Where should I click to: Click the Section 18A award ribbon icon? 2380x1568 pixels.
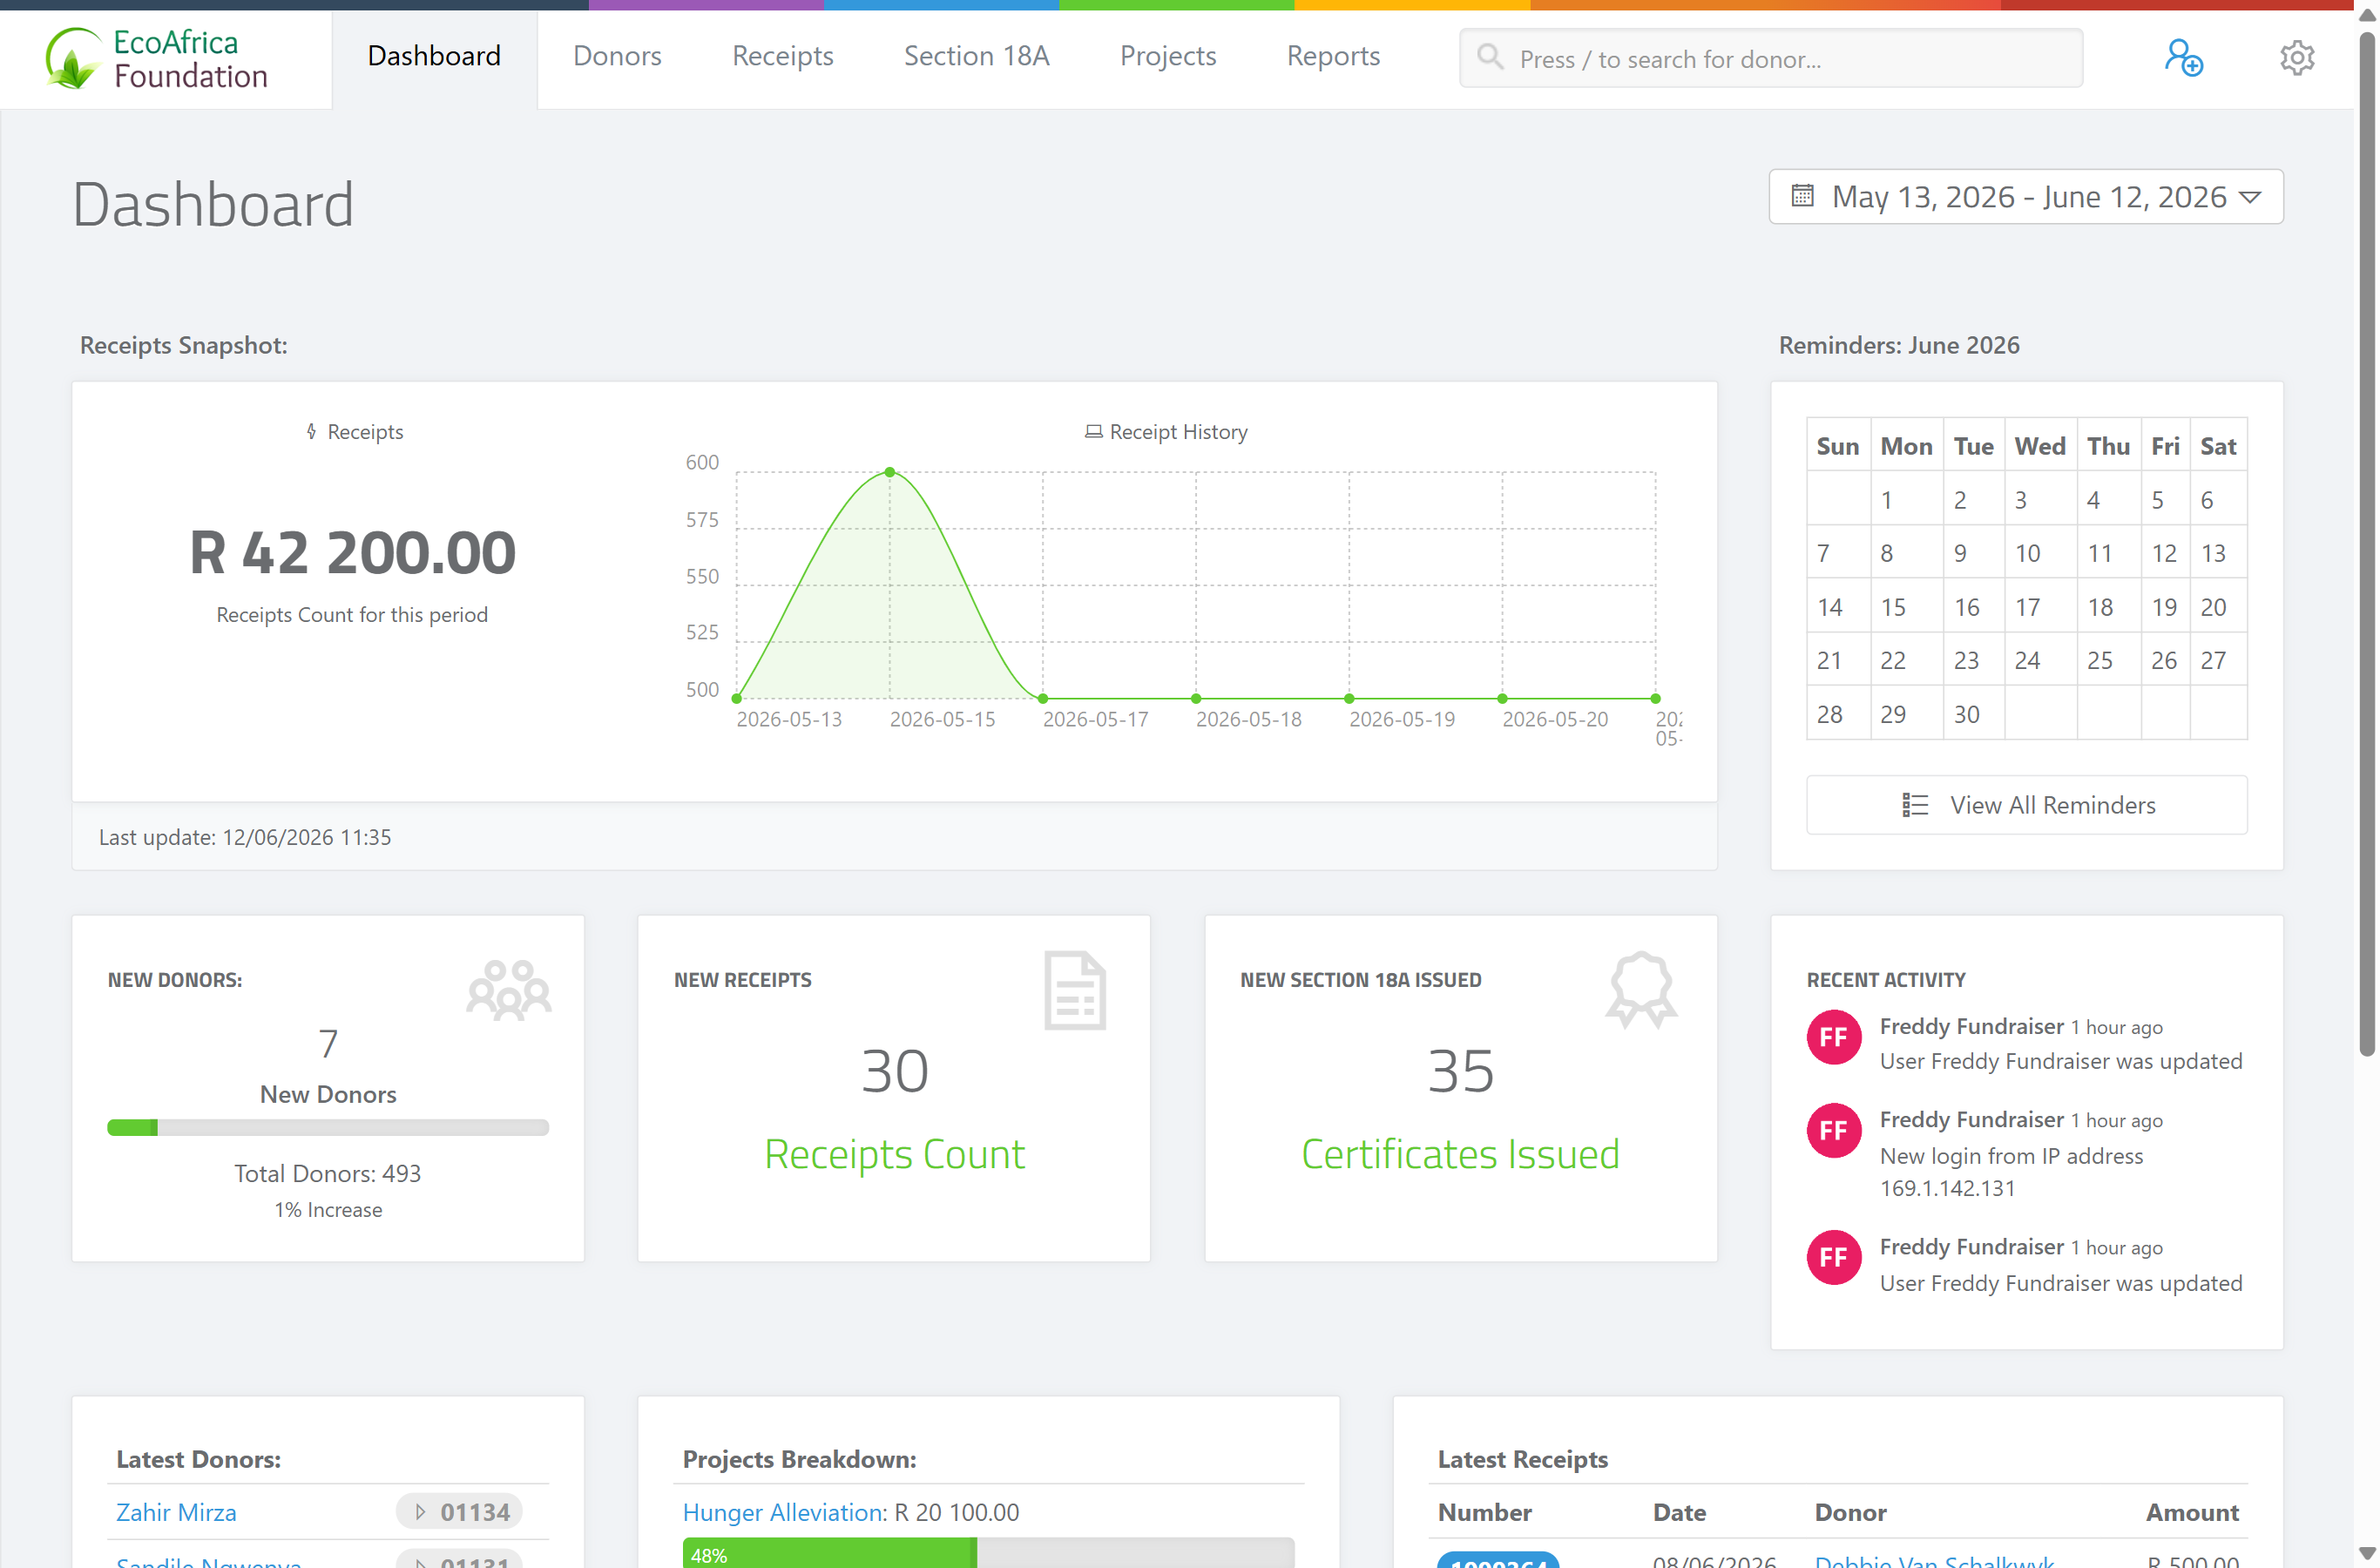tap(1641, 990)
